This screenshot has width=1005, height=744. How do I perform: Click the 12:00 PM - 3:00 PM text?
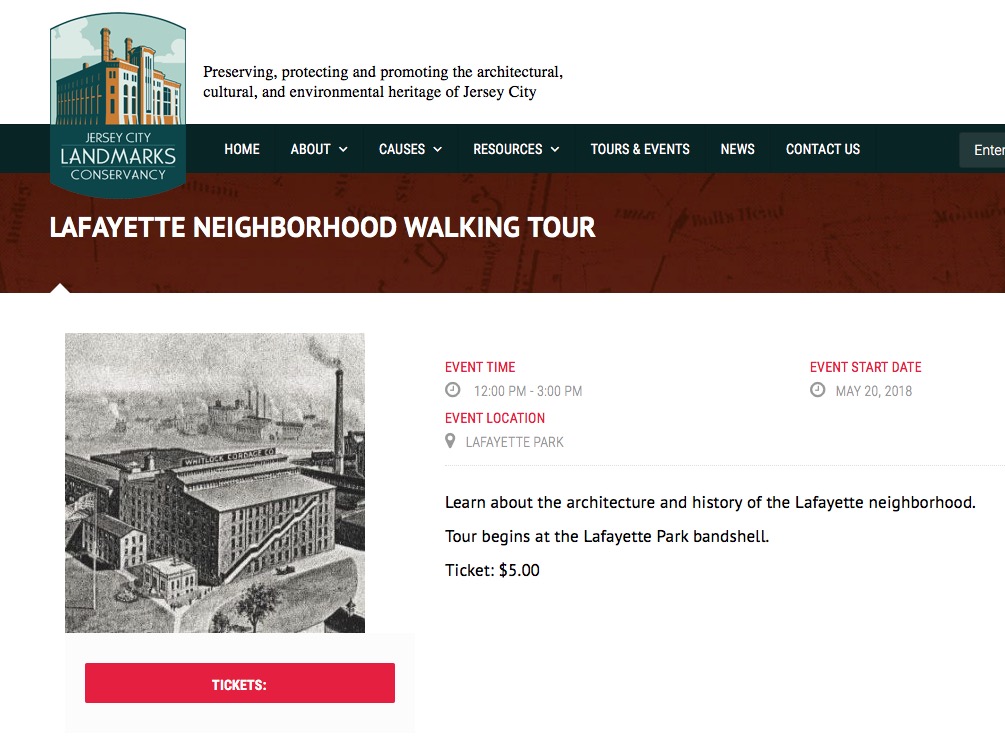[x=528, y=391]
